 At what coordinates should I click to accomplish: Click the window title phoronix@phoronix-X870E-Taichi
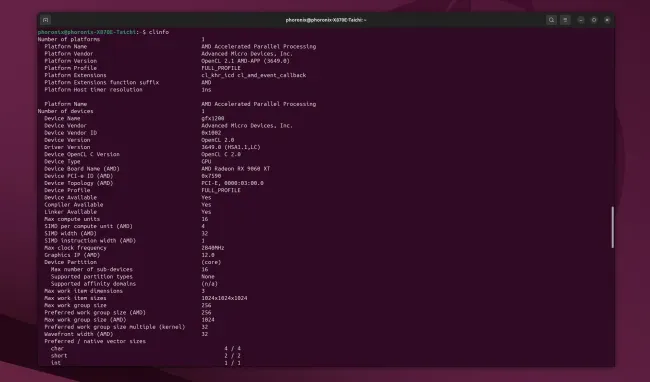[326, 20]
